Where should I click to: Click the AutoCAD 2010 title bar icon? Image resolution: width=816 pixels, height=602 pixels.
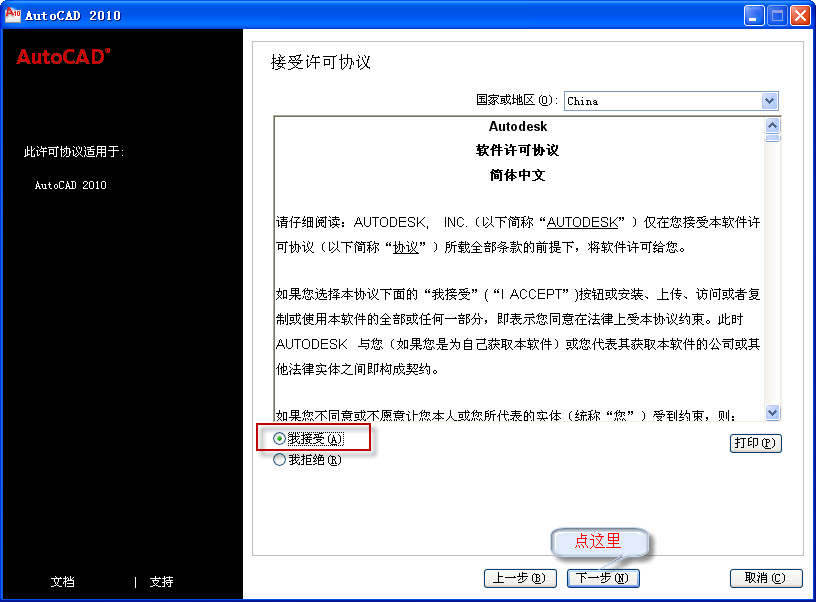click(x=12, y=15)
